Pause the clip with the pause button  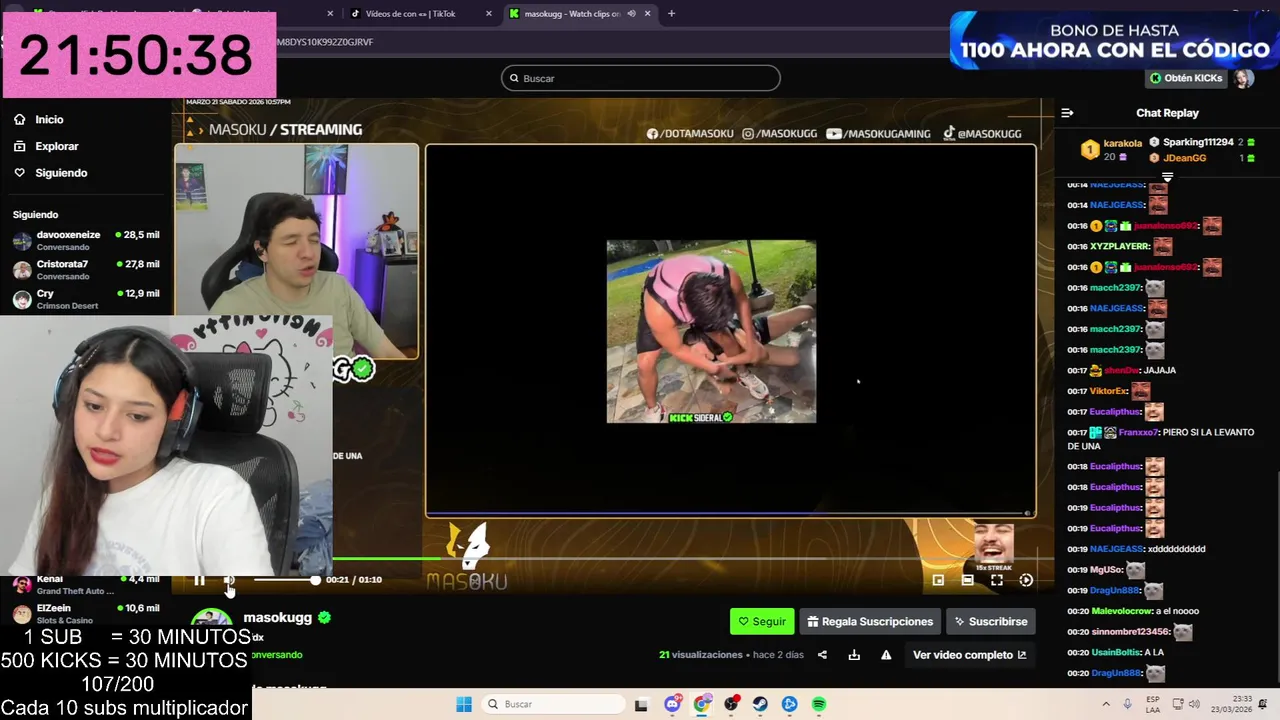[199, 580]
